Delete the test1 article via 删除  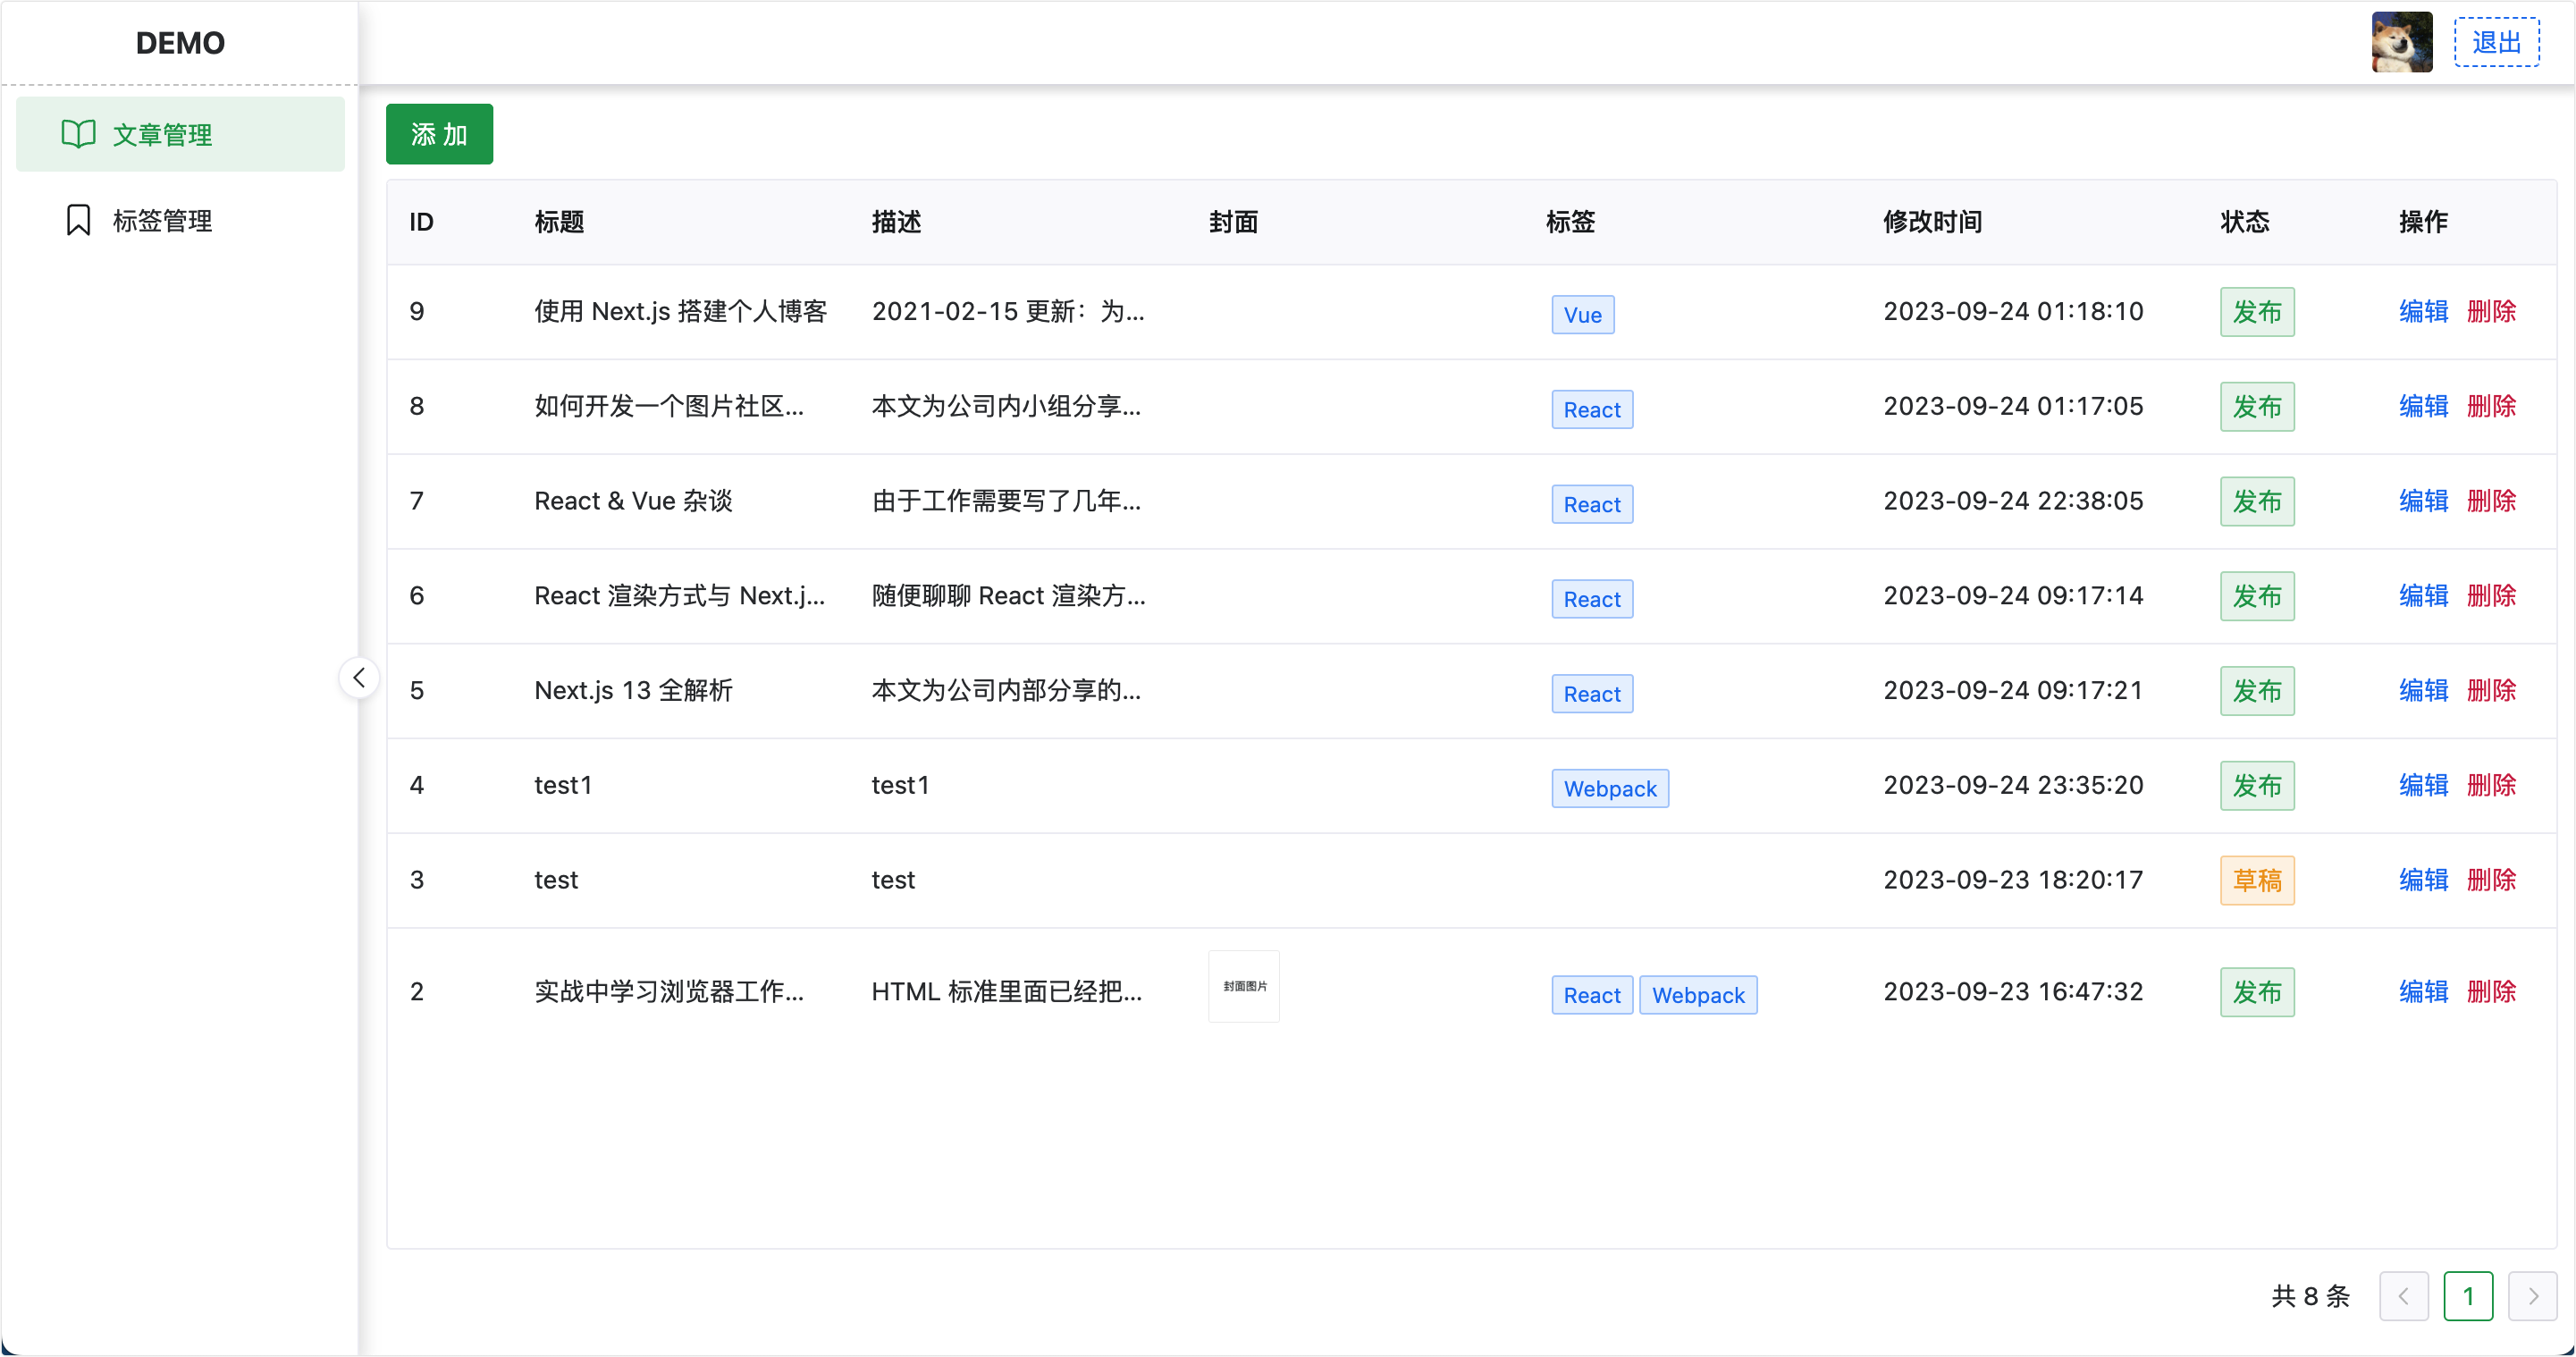coord(2491,785)
